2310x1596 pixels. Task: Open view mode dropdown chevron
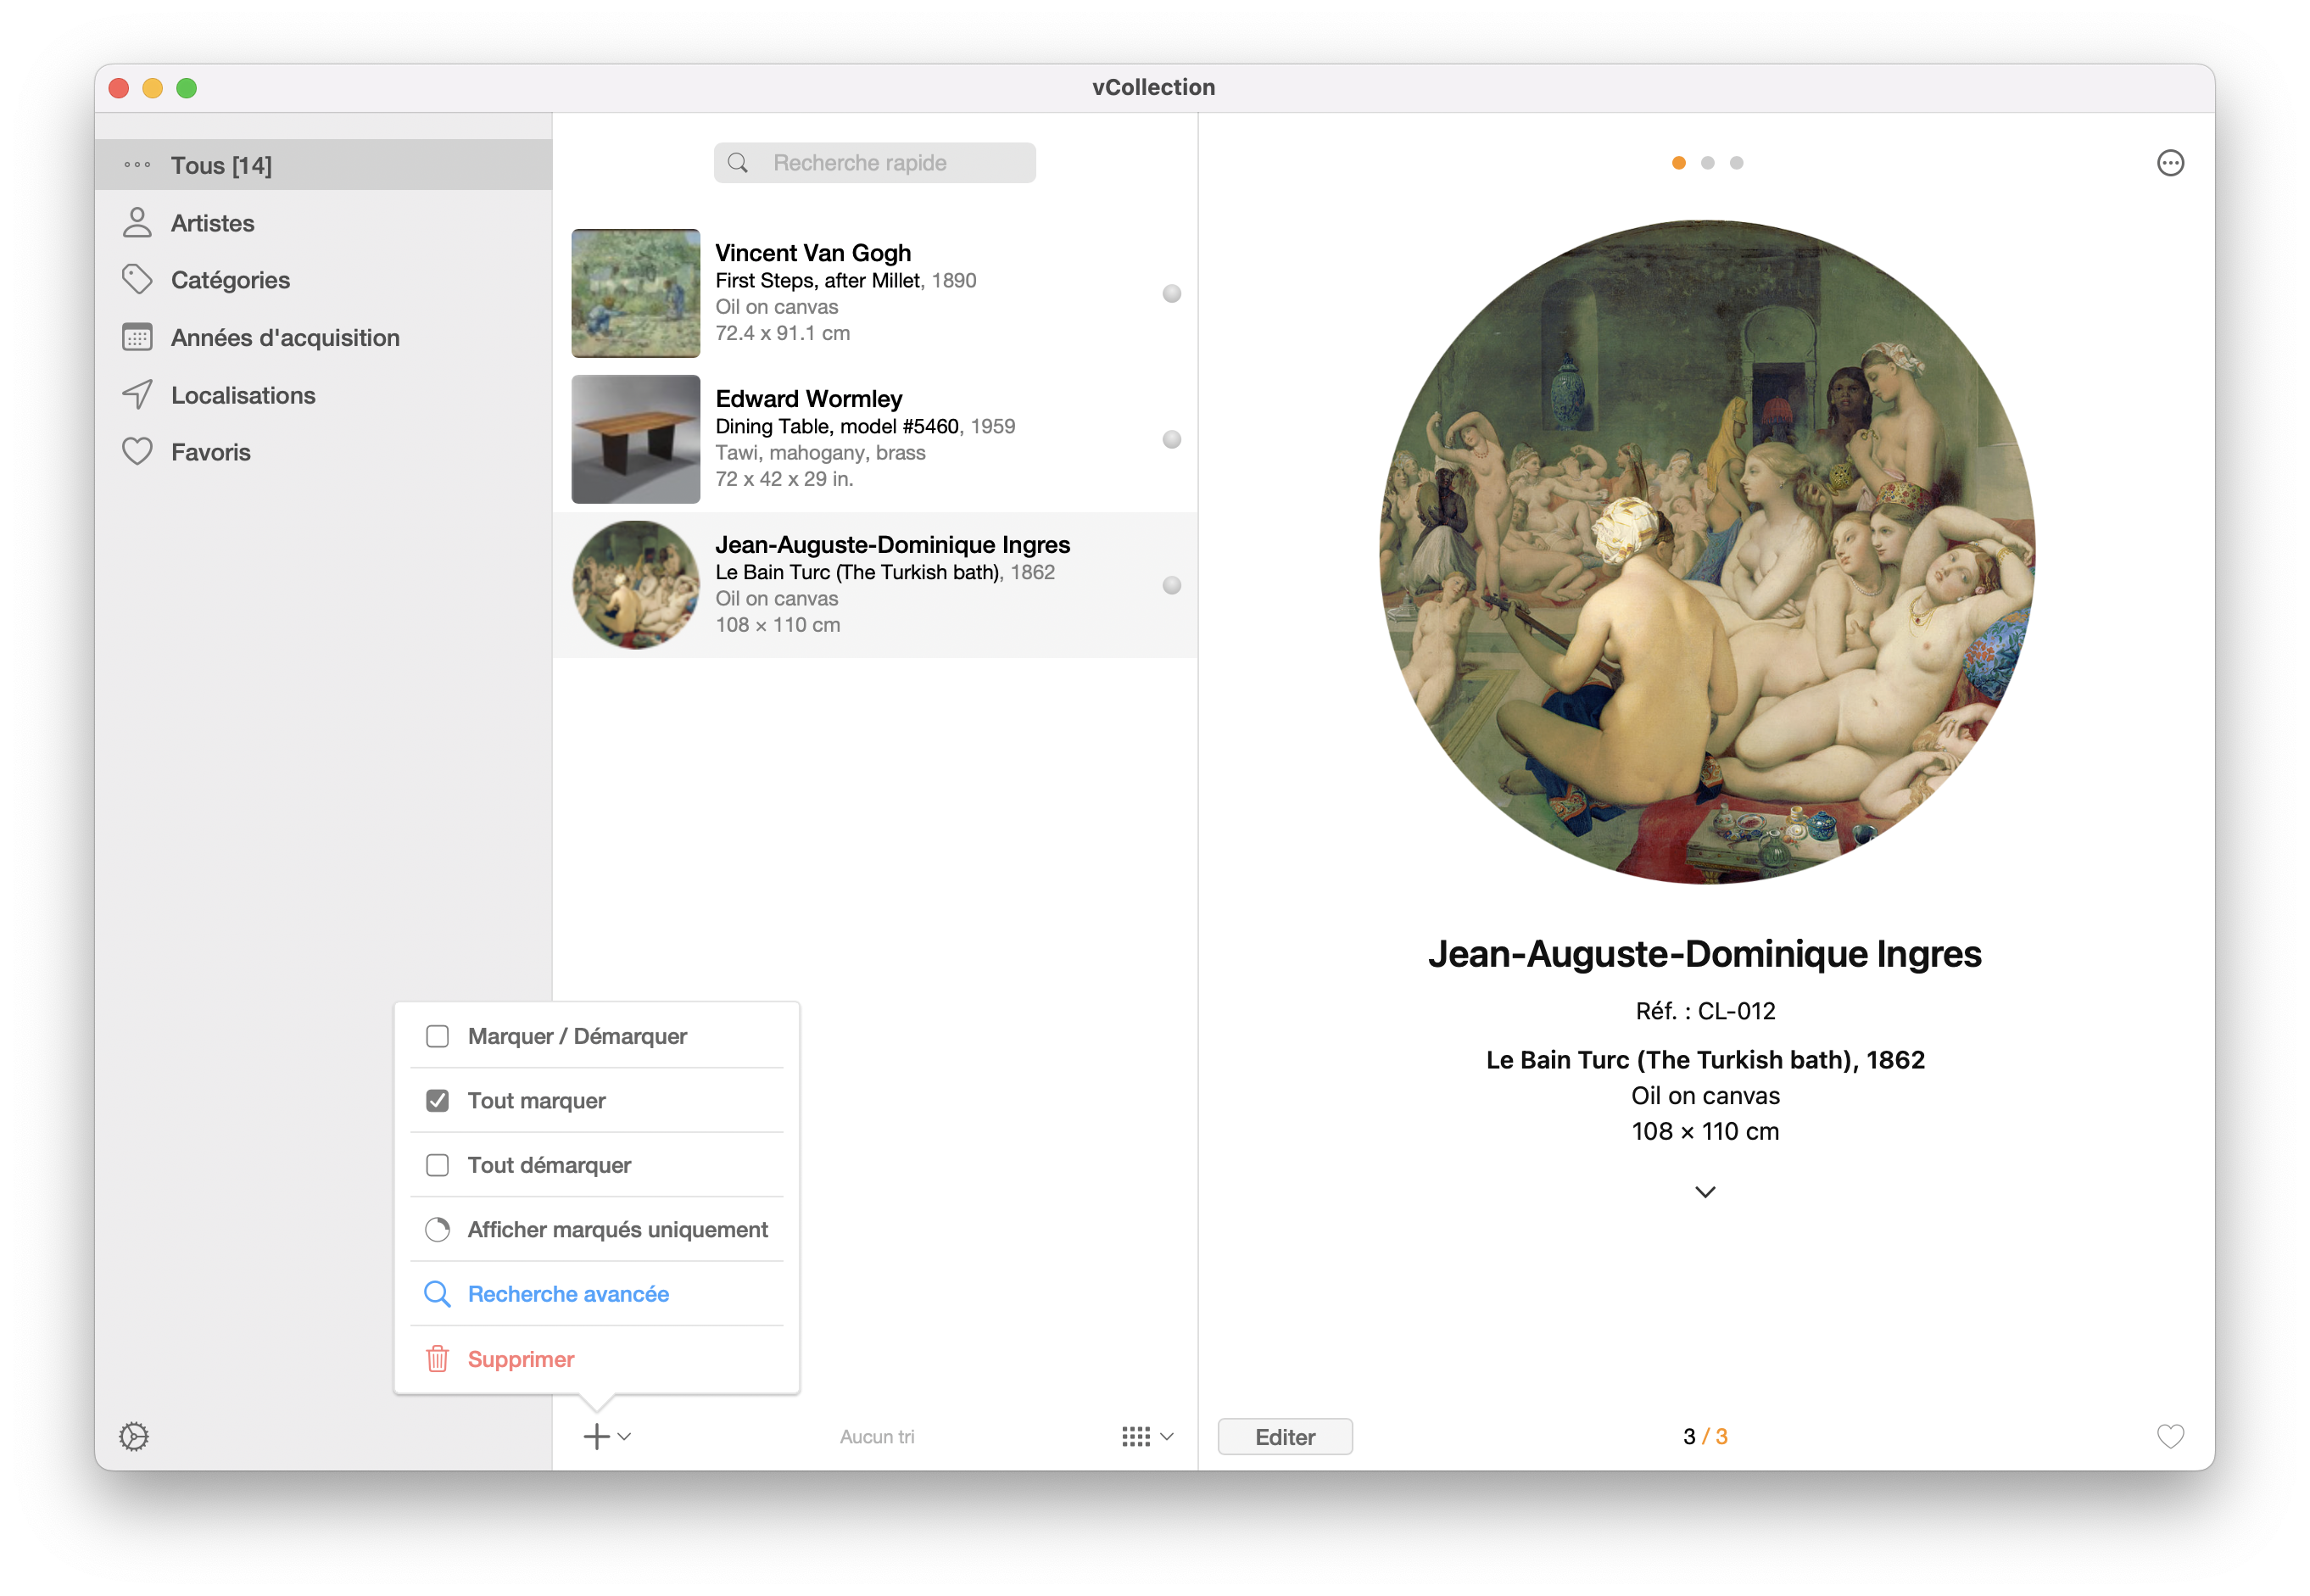pos(1167,1436)
